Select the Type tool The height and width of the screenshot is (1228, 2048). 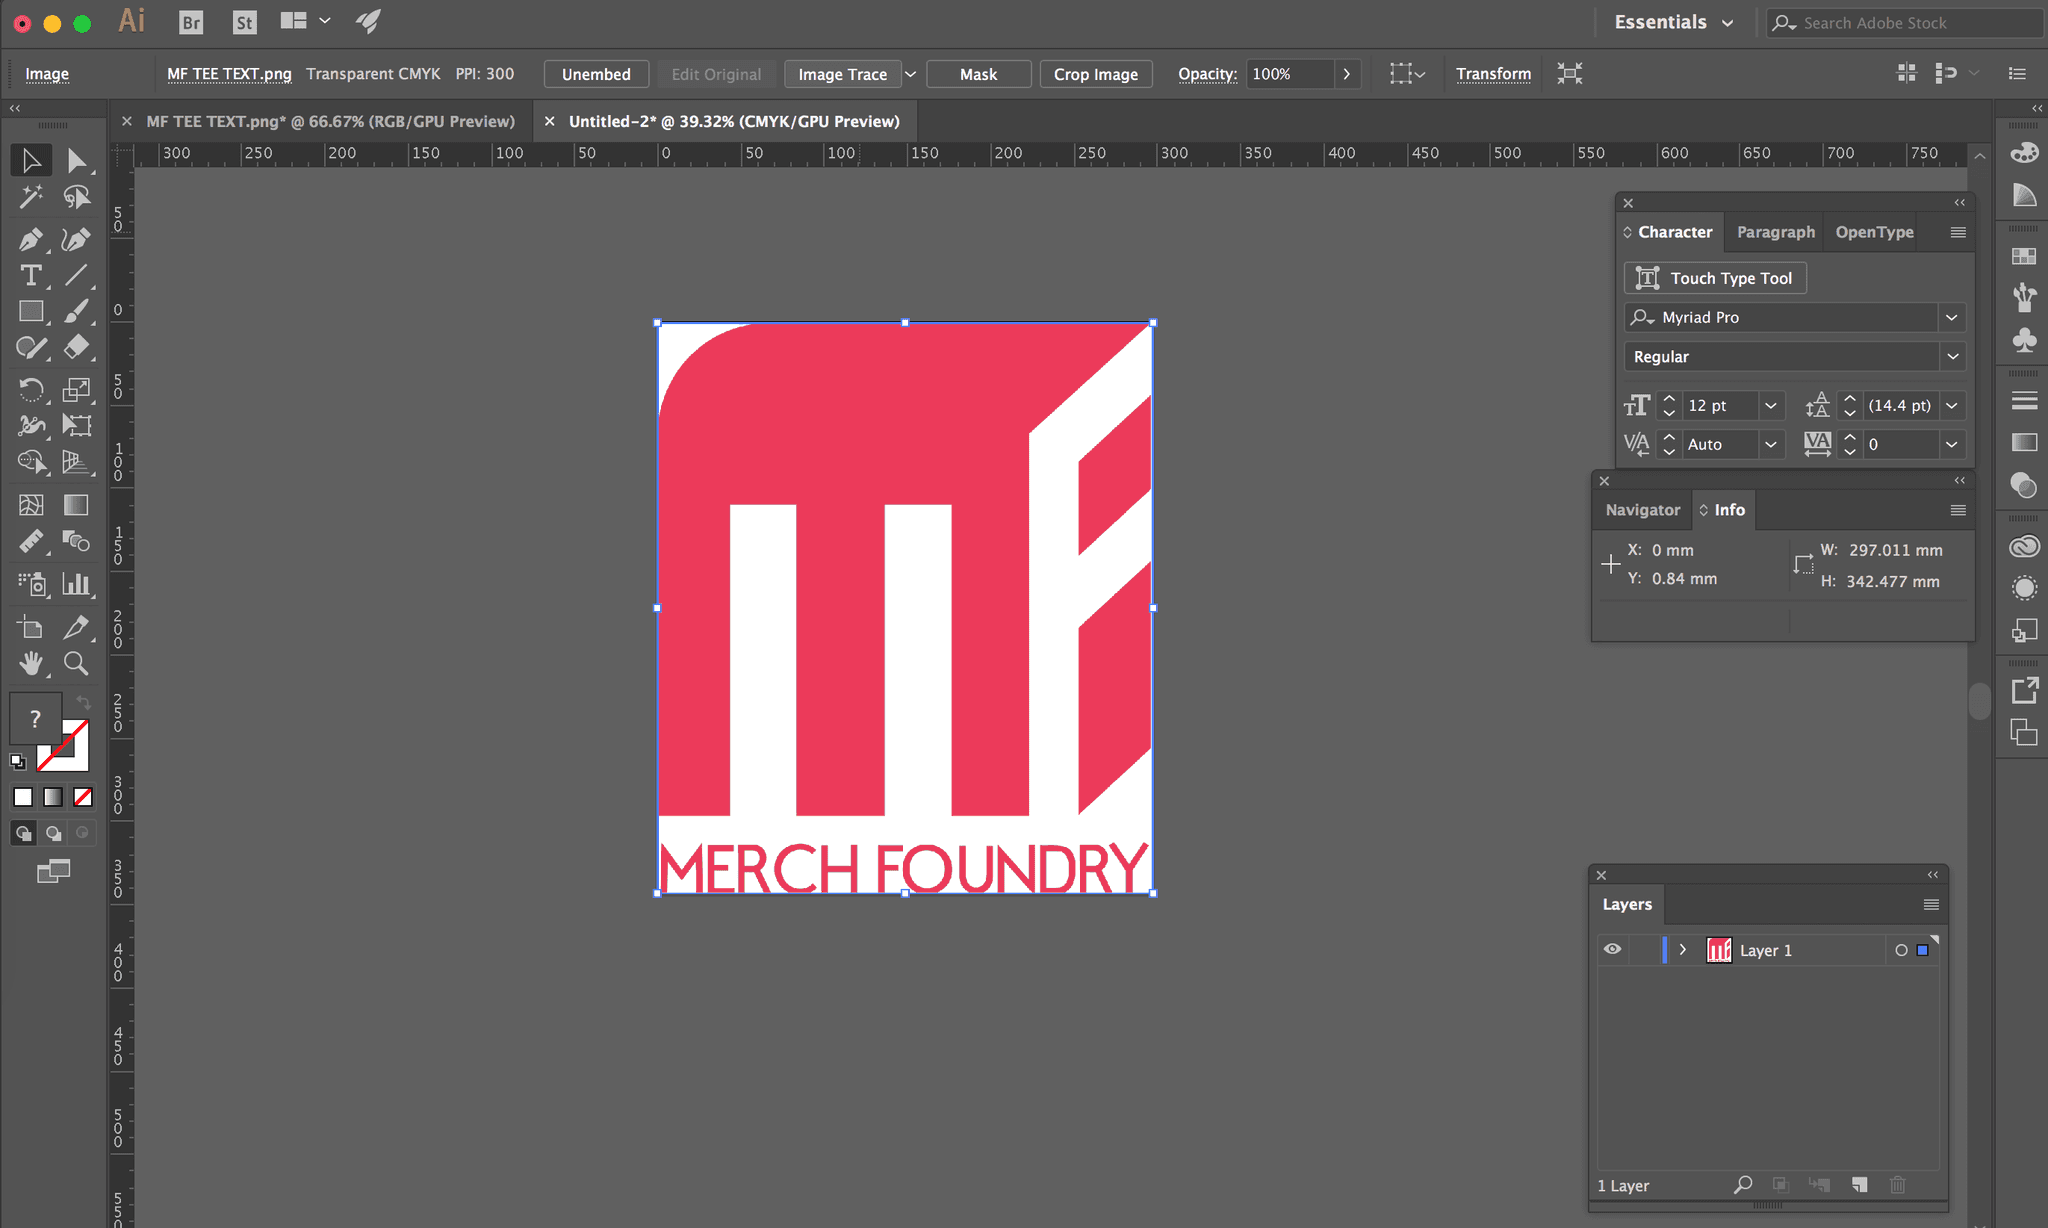[x=30, y=275]
